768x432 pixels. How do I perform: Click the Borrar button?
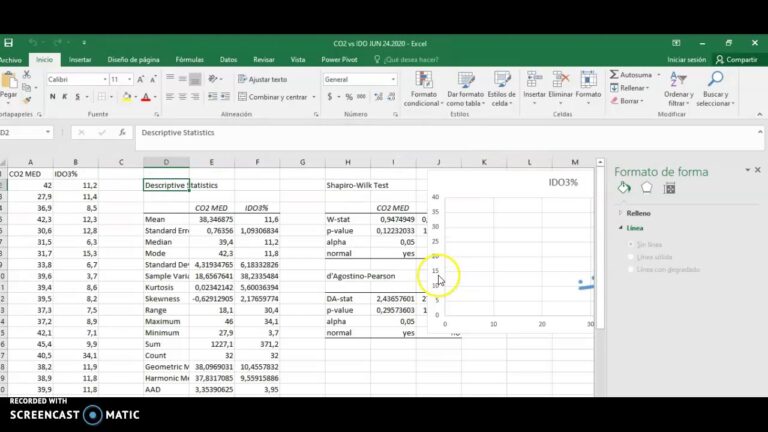[626, 101]
